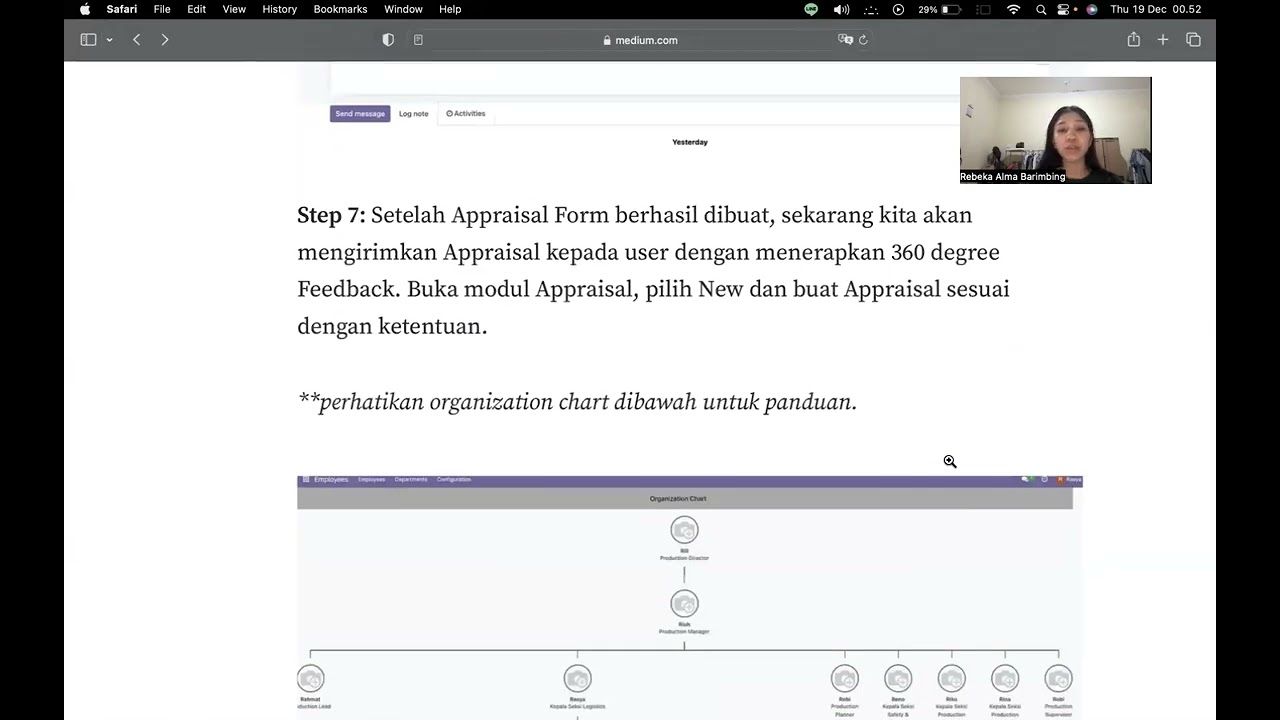Switch to the Log note tab
The height and width of the screenshot is (720, 1280).
(413, 114)
